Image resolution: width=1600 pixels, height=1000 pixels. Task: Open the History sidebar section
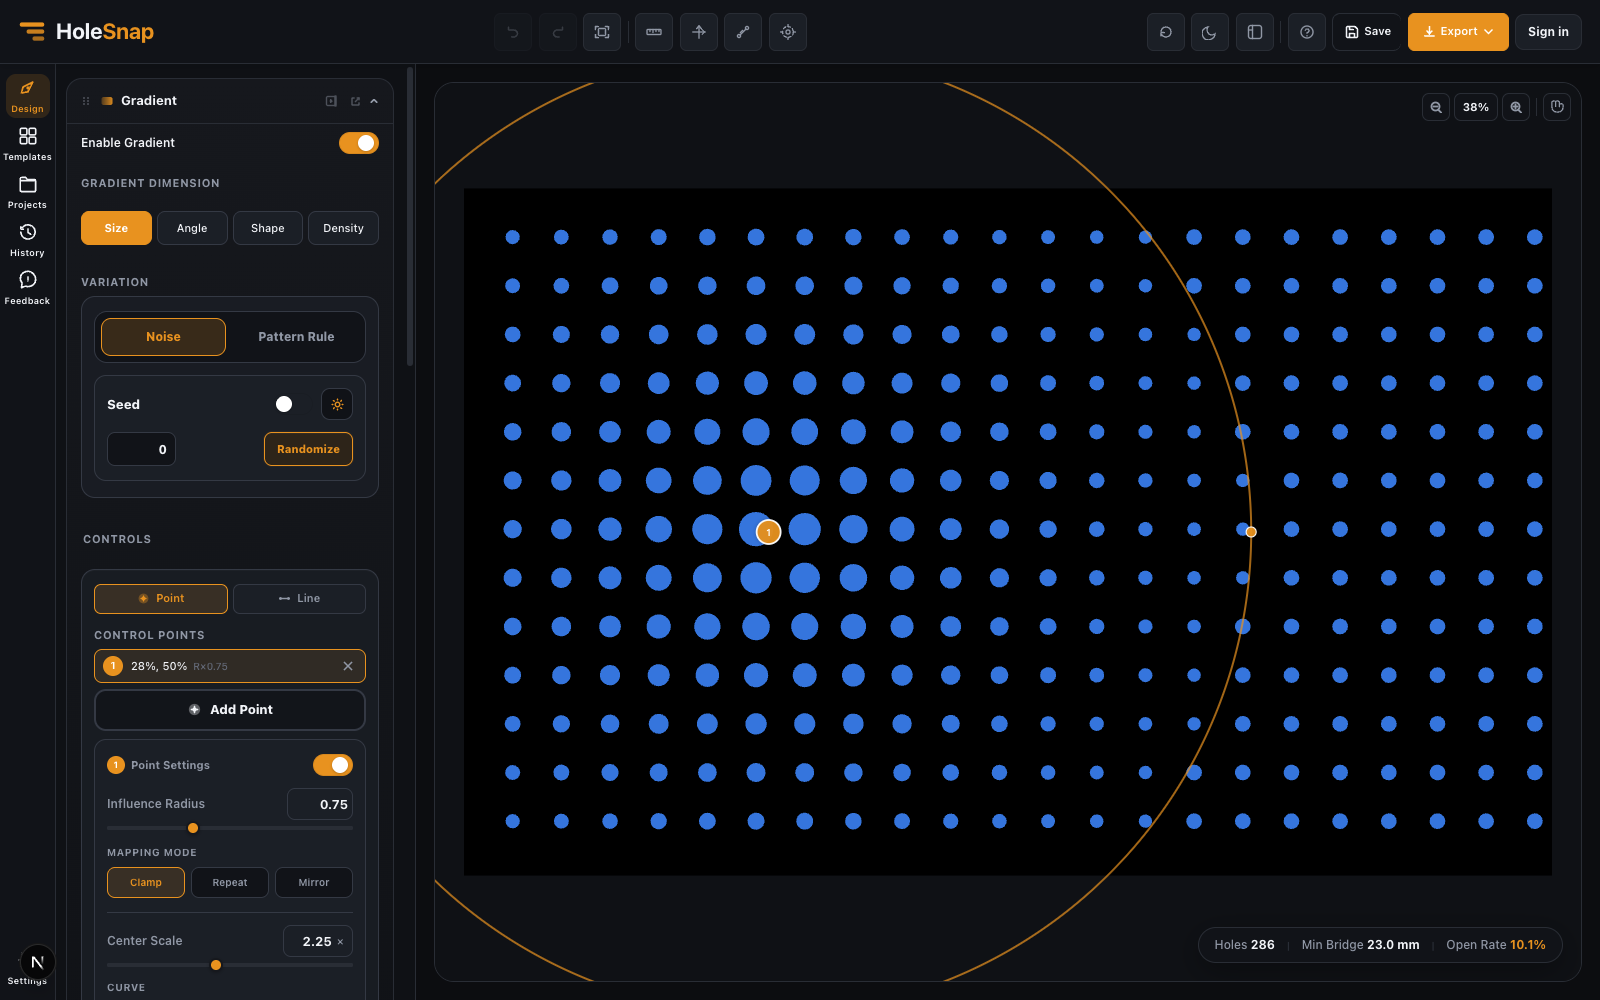pyautogui.click(x=27, y=240)
